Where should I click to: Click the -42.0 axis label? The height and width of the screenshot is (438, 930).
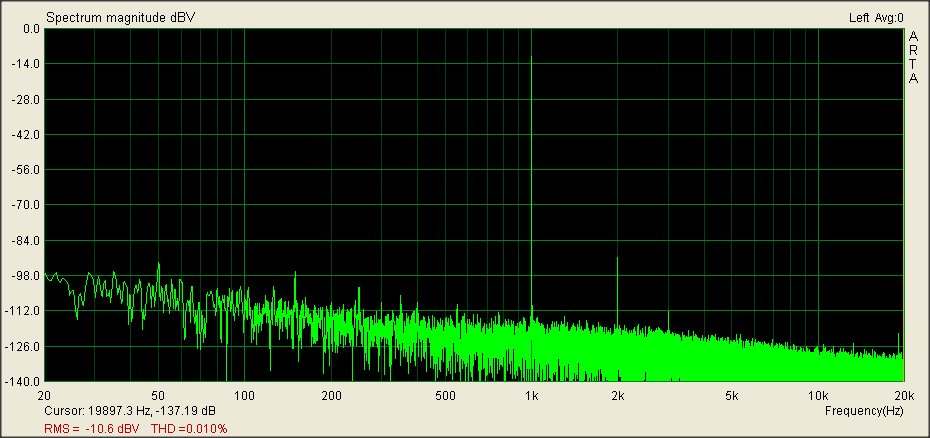(26, 135)
